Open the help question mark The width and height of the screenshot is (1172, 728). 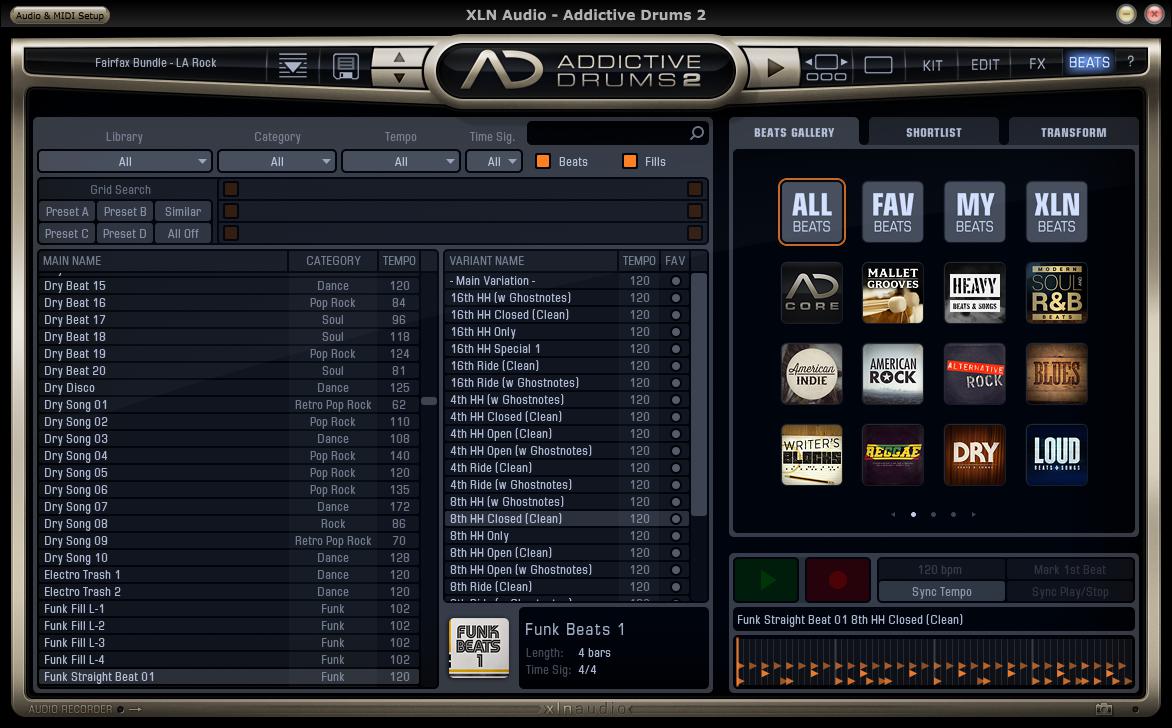(1130, 62)
